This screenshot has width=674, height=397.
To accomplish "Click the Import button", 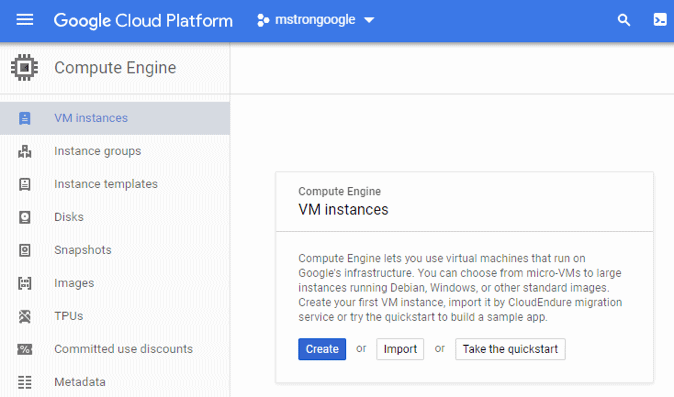I will 400,349.
